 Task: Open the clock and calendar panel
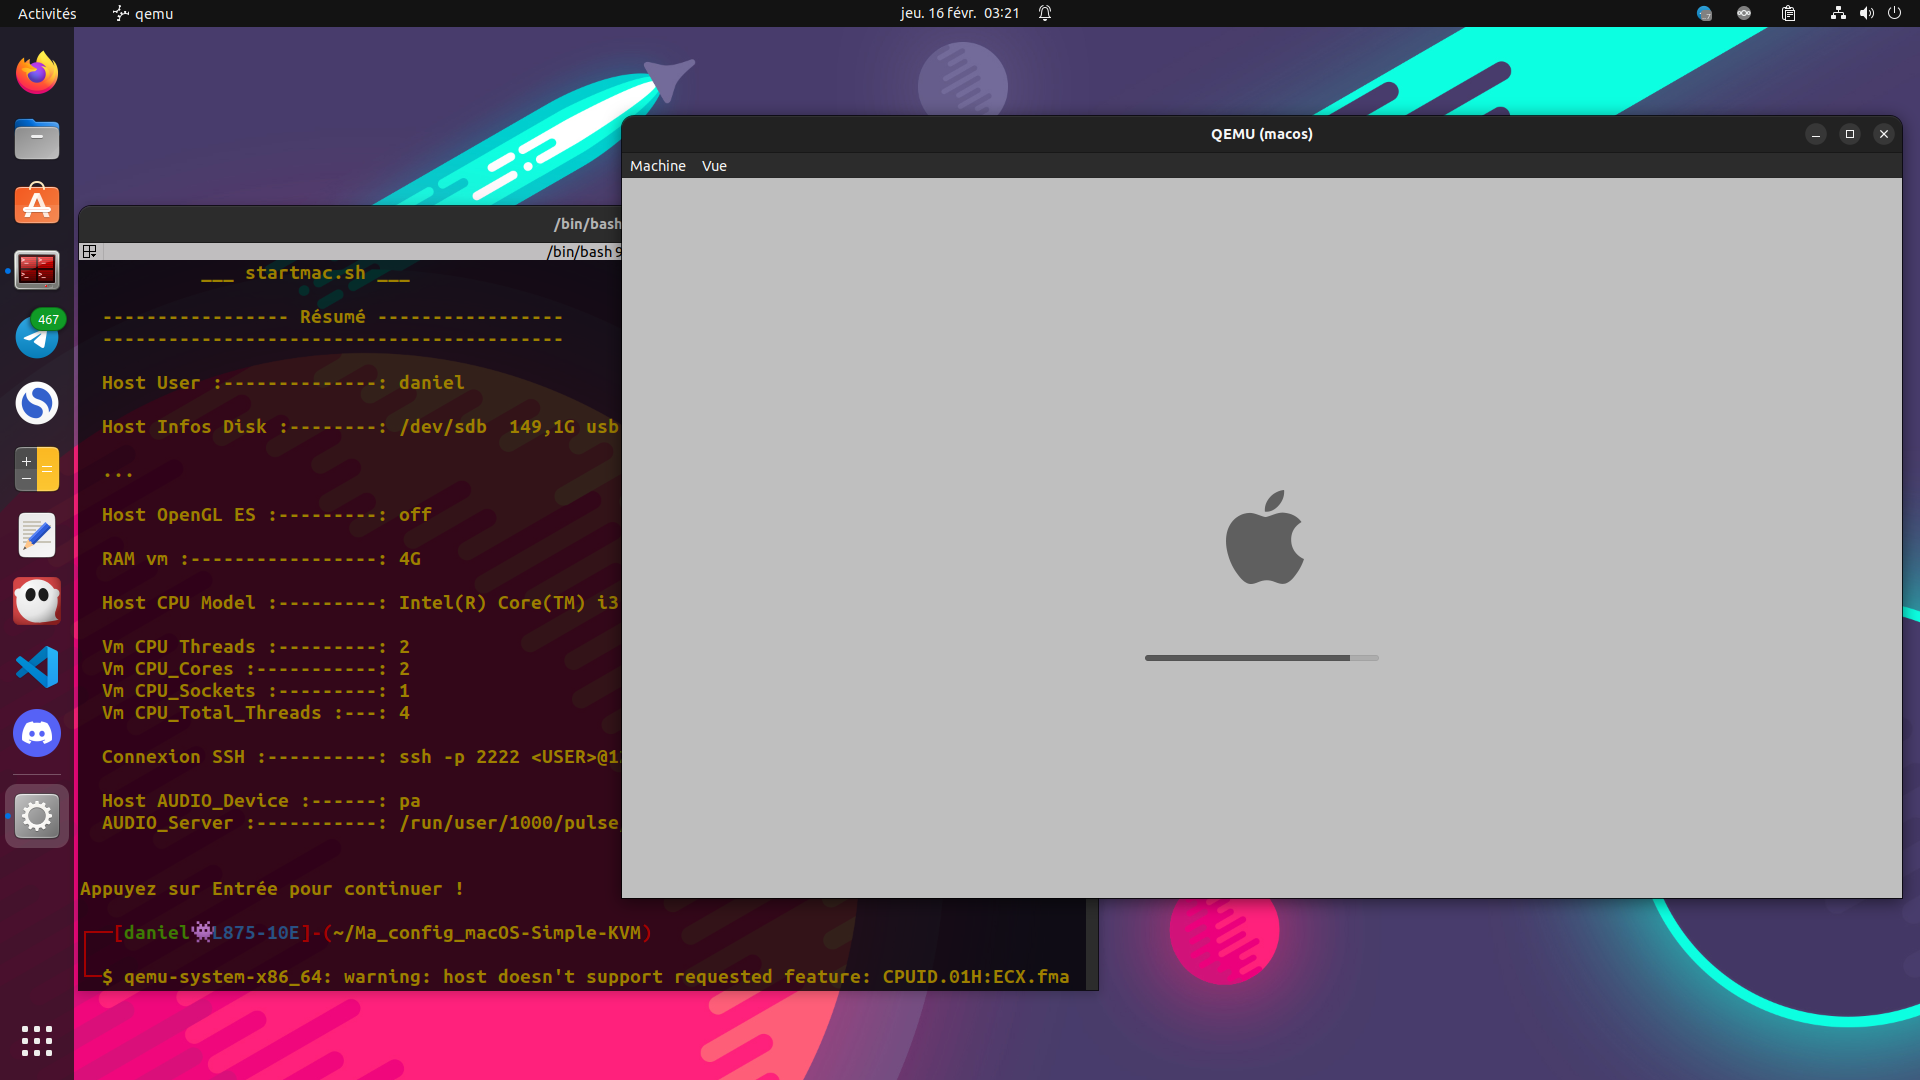tap(959, 13)
